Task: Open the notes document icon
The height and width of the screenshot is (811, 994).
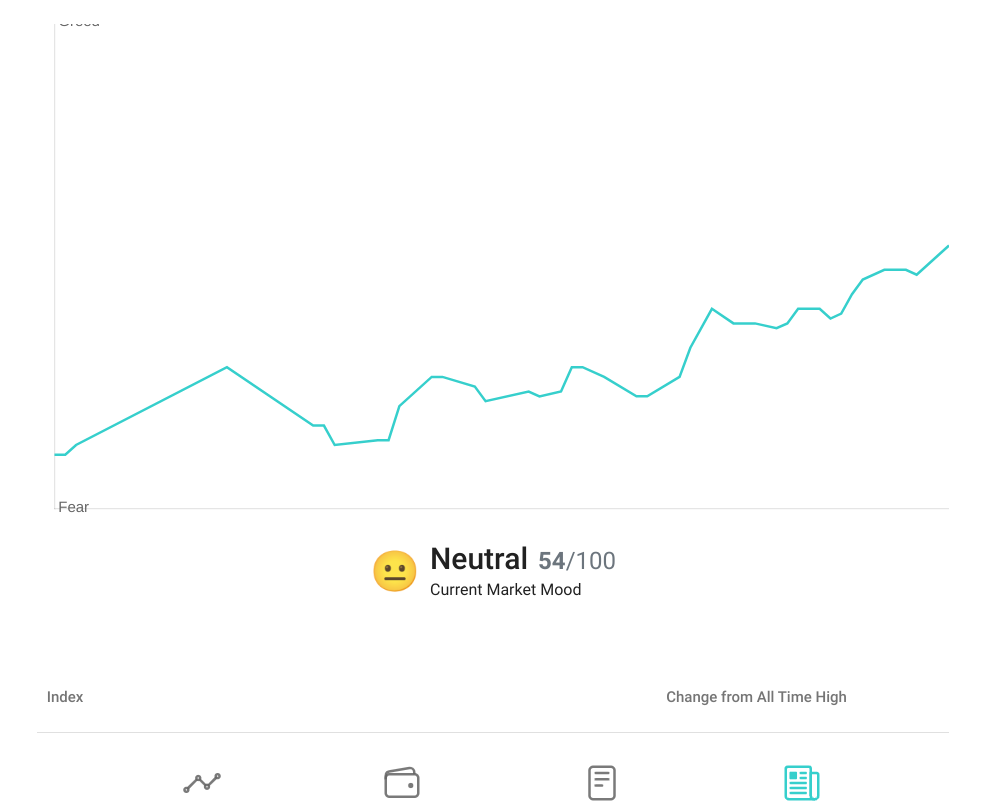Action: (601, 783)
